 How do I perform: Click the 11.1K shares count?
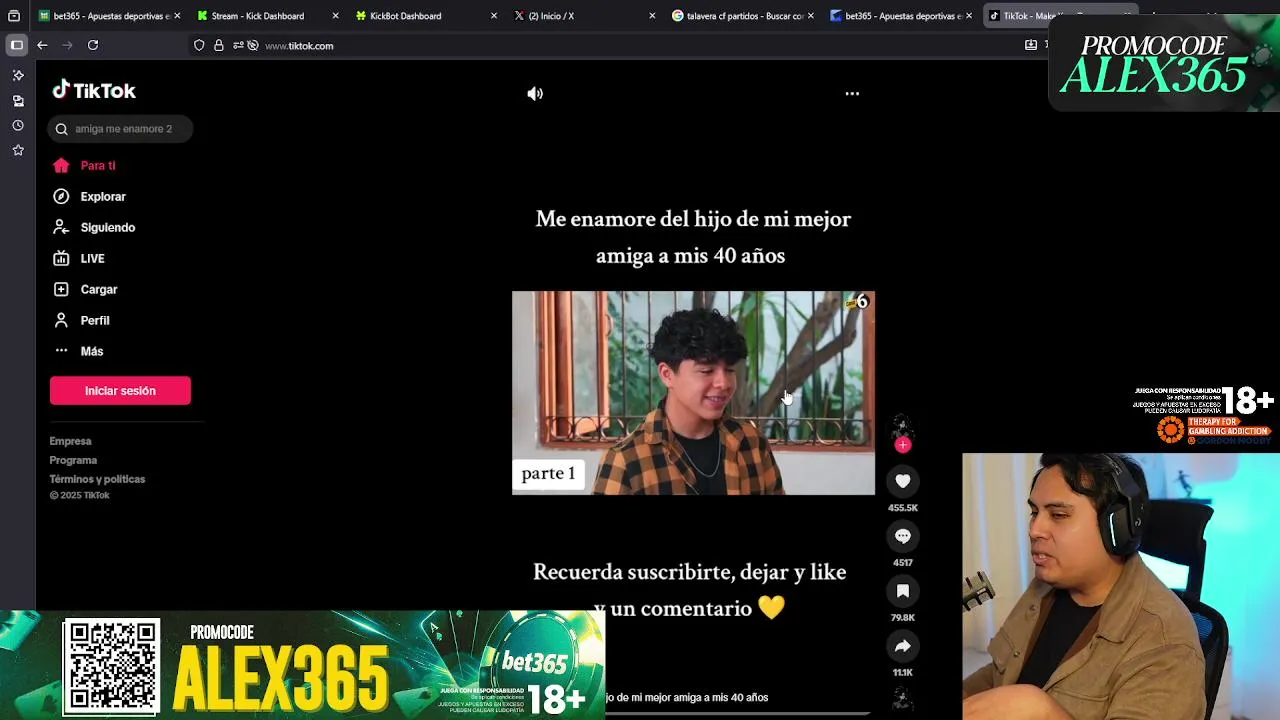point(902,673)
